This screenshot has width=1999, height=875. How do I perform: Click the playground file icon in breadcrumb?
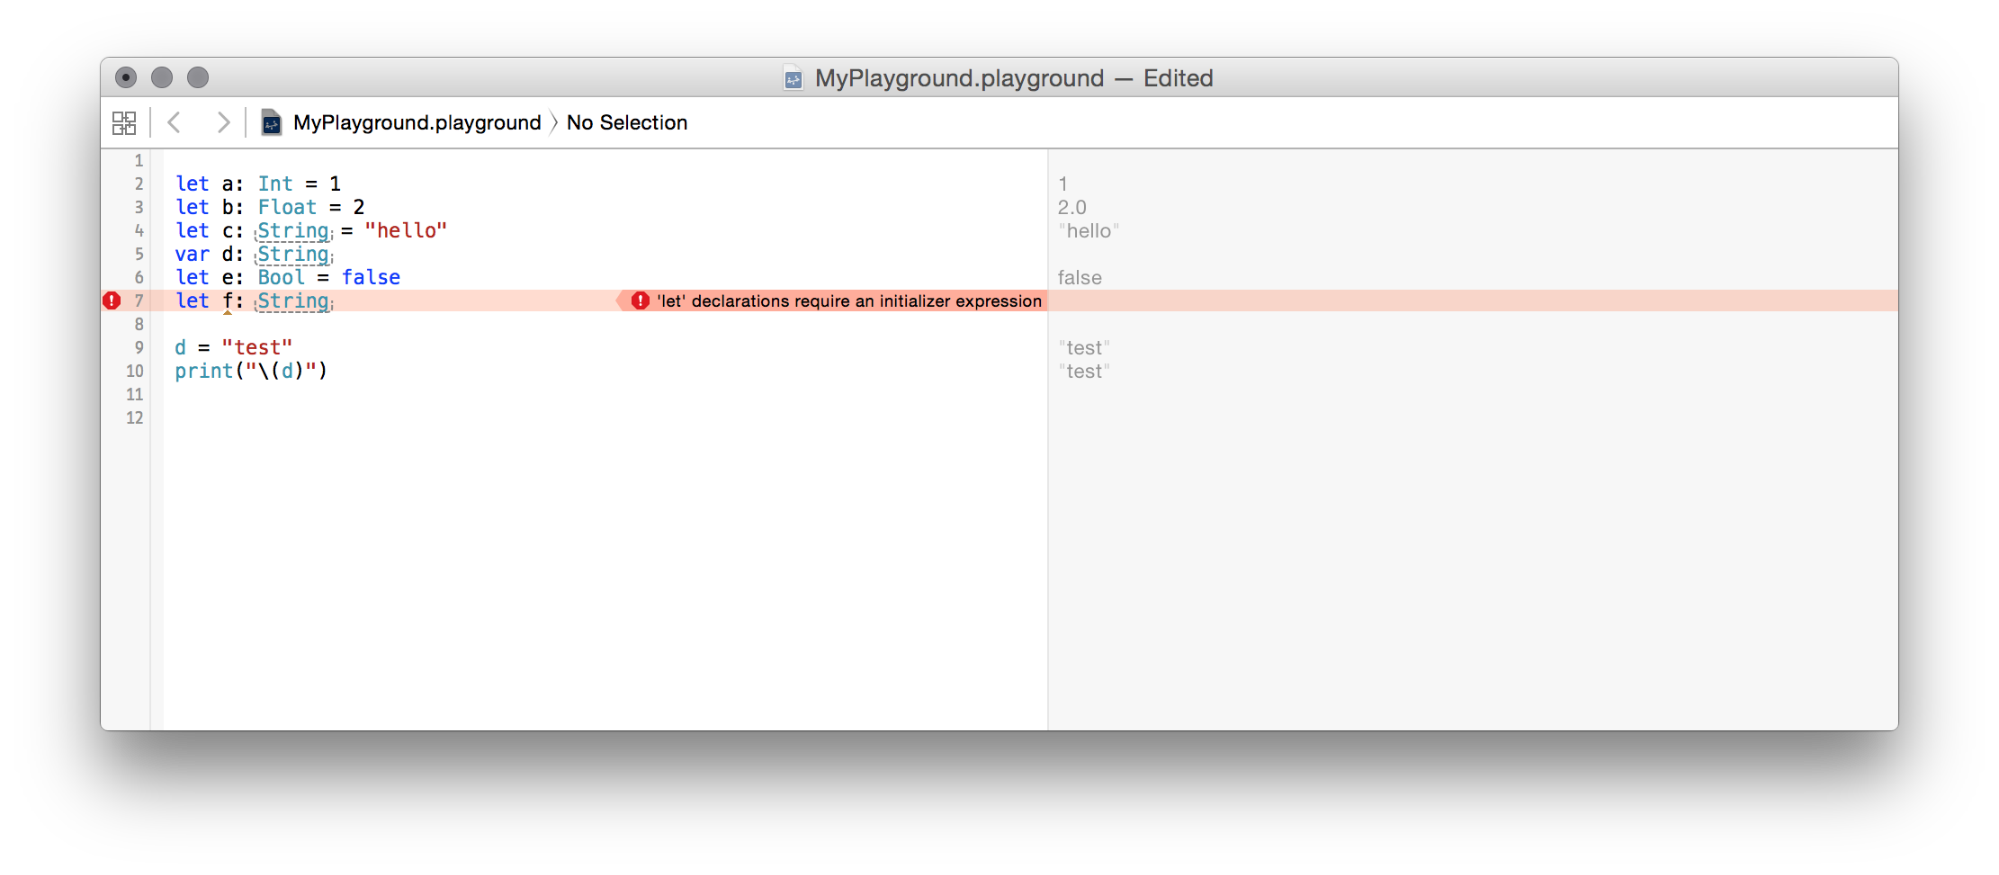pyautogui.click(x=271, y=123)
